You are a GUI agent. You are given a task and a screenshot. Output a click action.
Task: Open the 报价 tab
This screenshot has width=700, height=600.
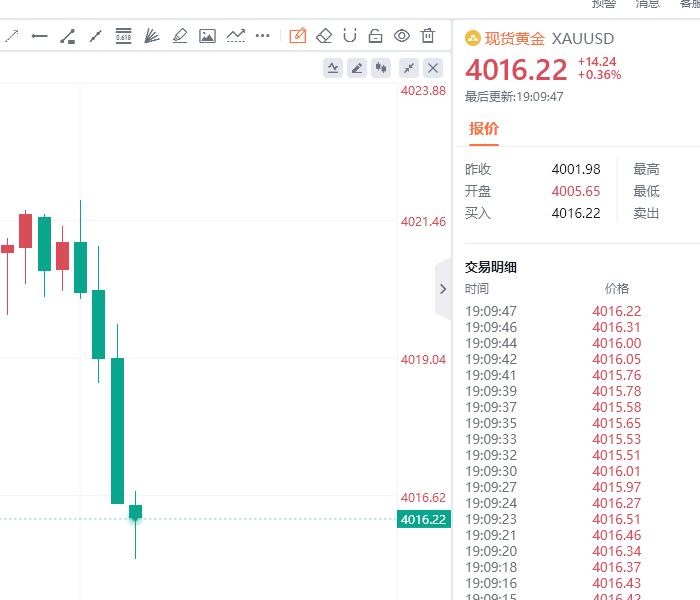click(x=483, y=129)
